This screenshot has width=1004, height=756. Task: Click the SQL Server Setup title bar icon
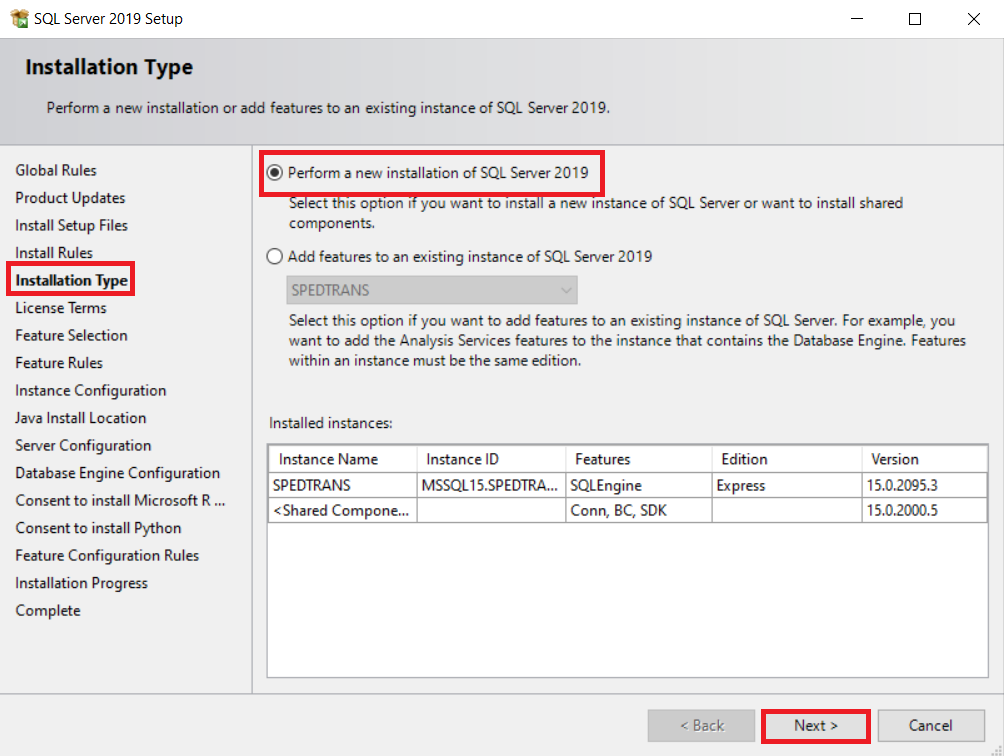19,19
